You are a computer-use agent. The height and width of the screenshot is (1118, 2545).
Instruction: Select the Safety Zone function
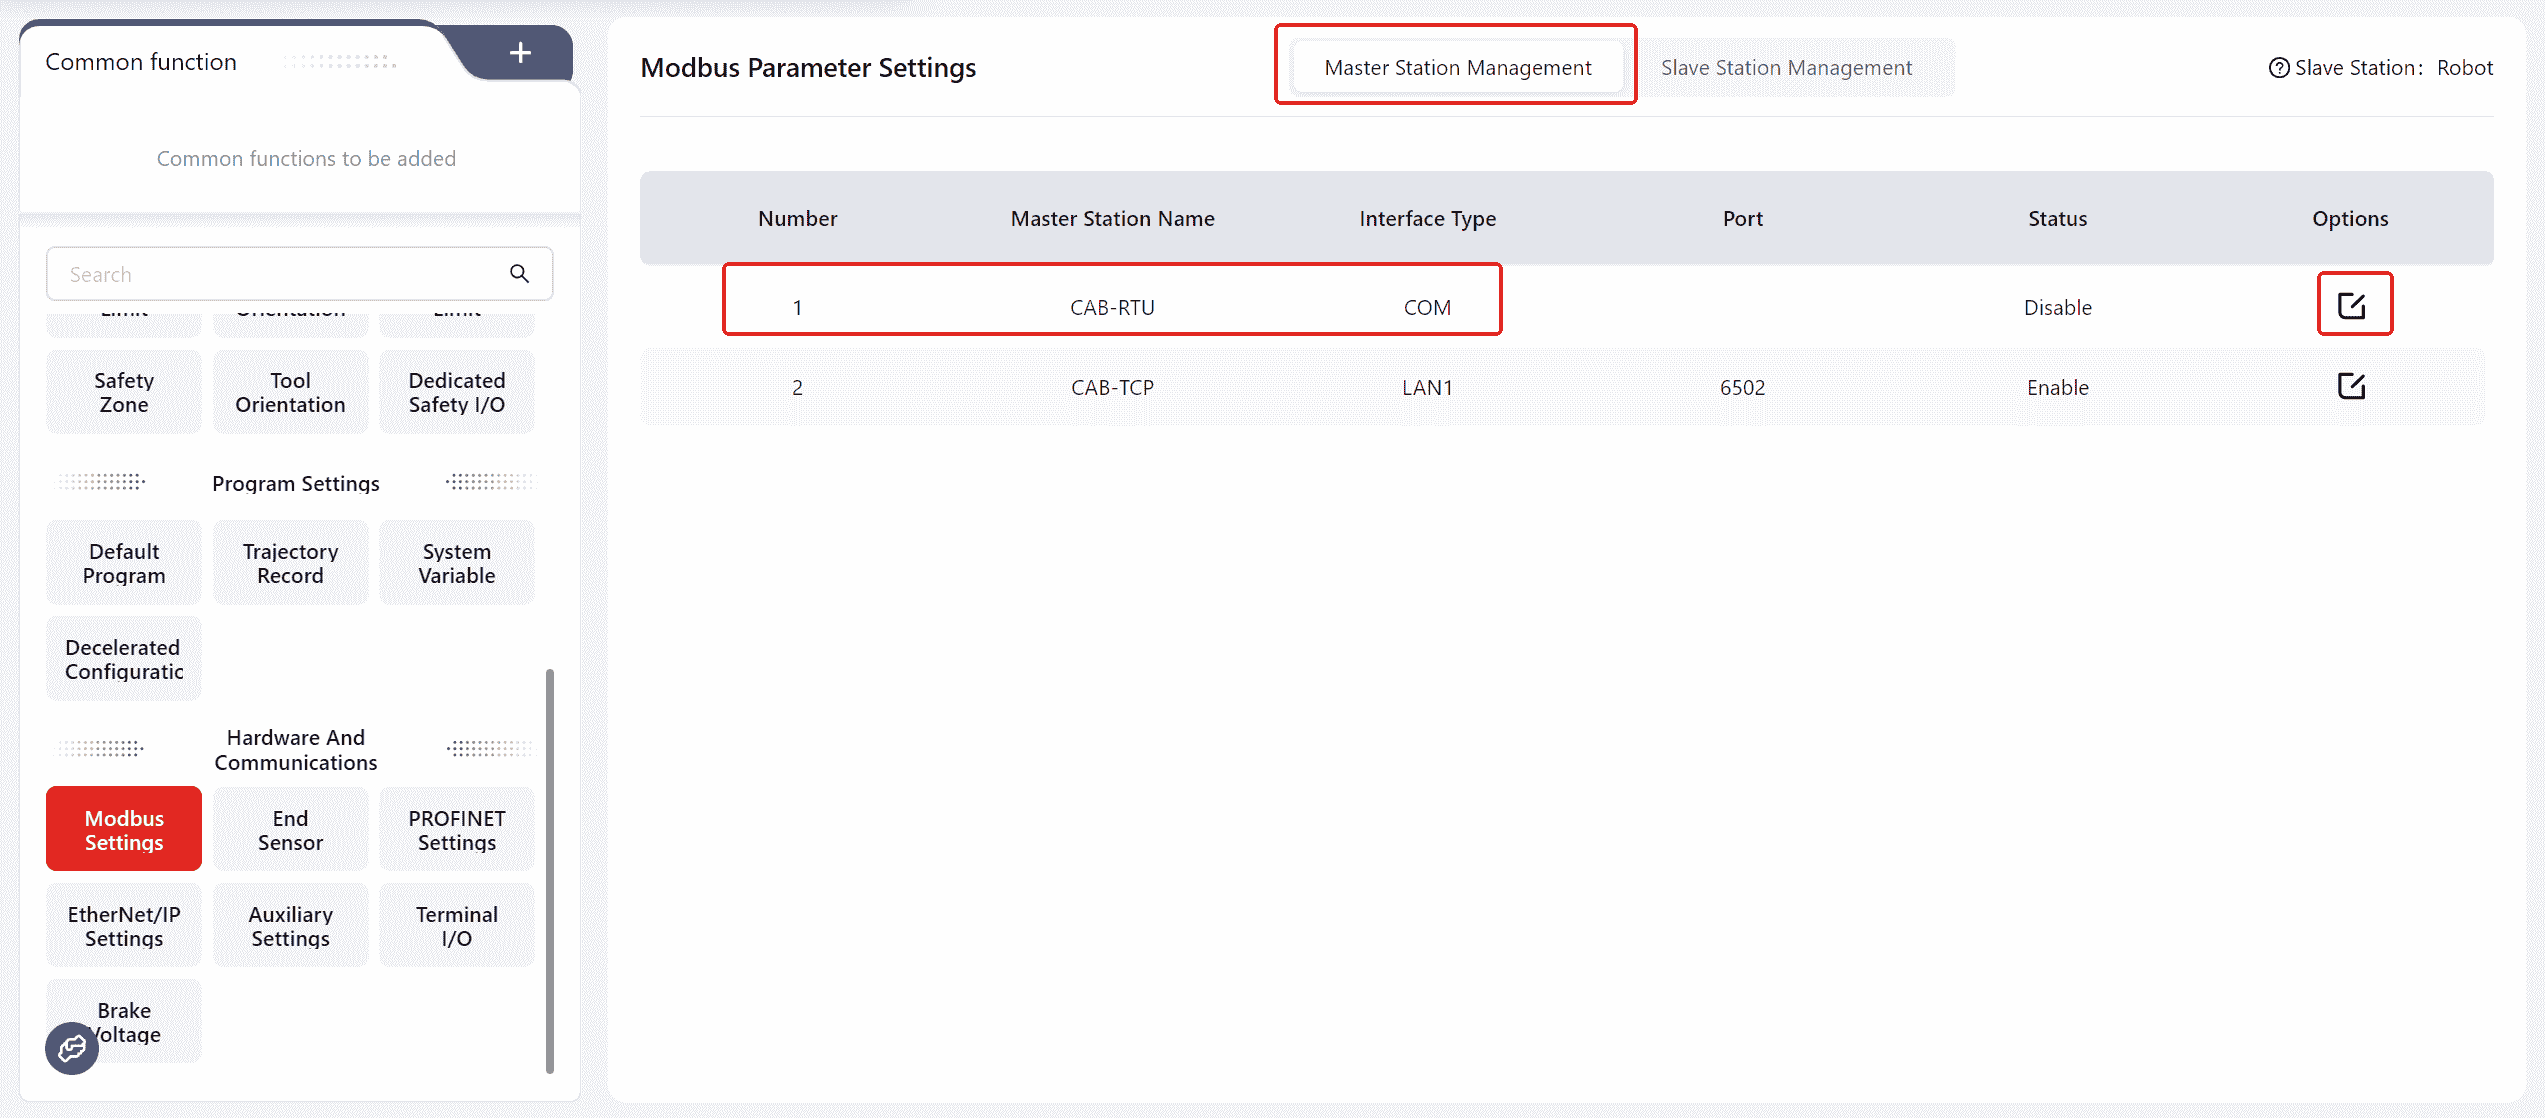point(124,392)
